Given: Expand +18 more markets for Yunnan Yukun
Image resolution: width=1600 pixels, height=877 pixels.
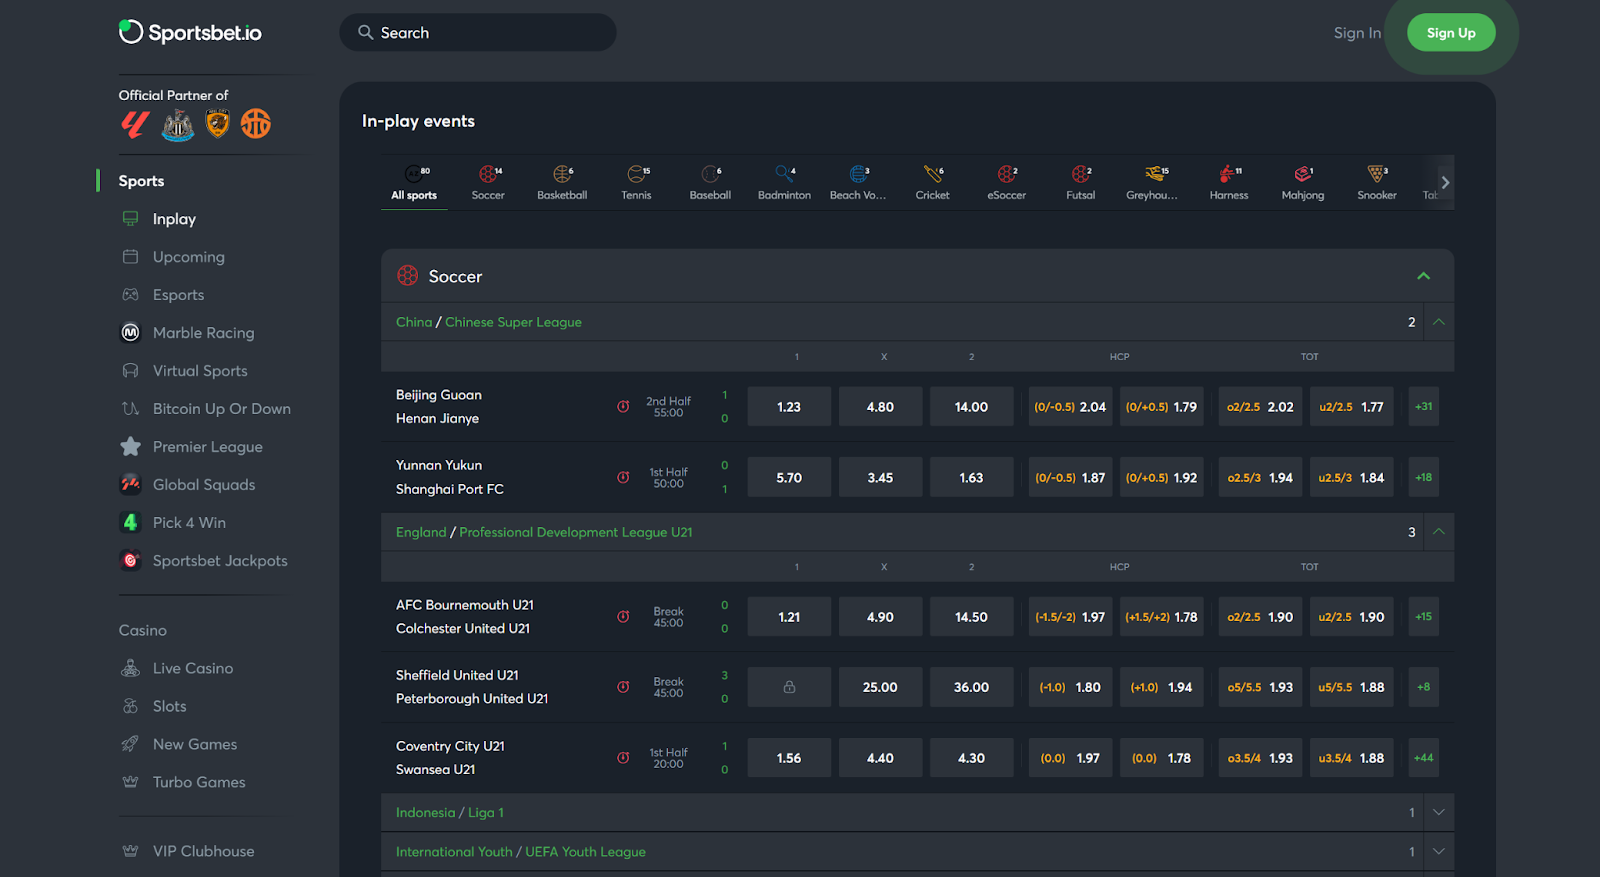Looking at the screenshot, I should [1423, 477].
